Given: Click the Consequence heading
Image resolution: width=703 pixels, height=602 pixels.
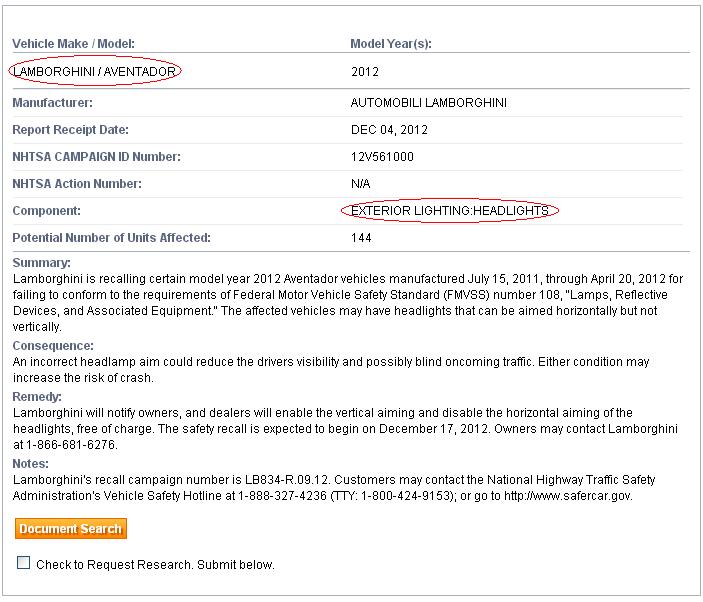Looking at the screenshot, I should [x=52, y=346].
